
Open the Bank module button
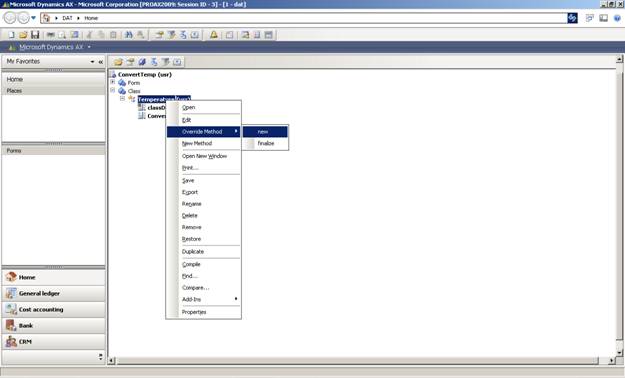tap(53, 325)
